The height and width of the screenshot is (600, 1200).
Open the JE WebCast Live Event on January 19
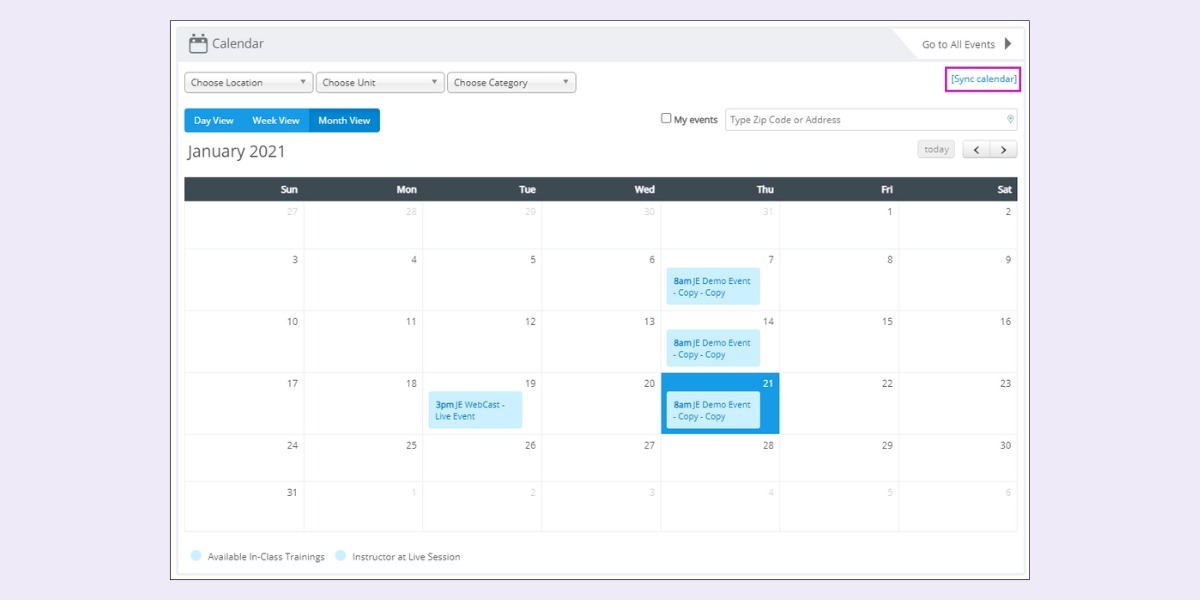pyautogui.click(x=475, y=408)
